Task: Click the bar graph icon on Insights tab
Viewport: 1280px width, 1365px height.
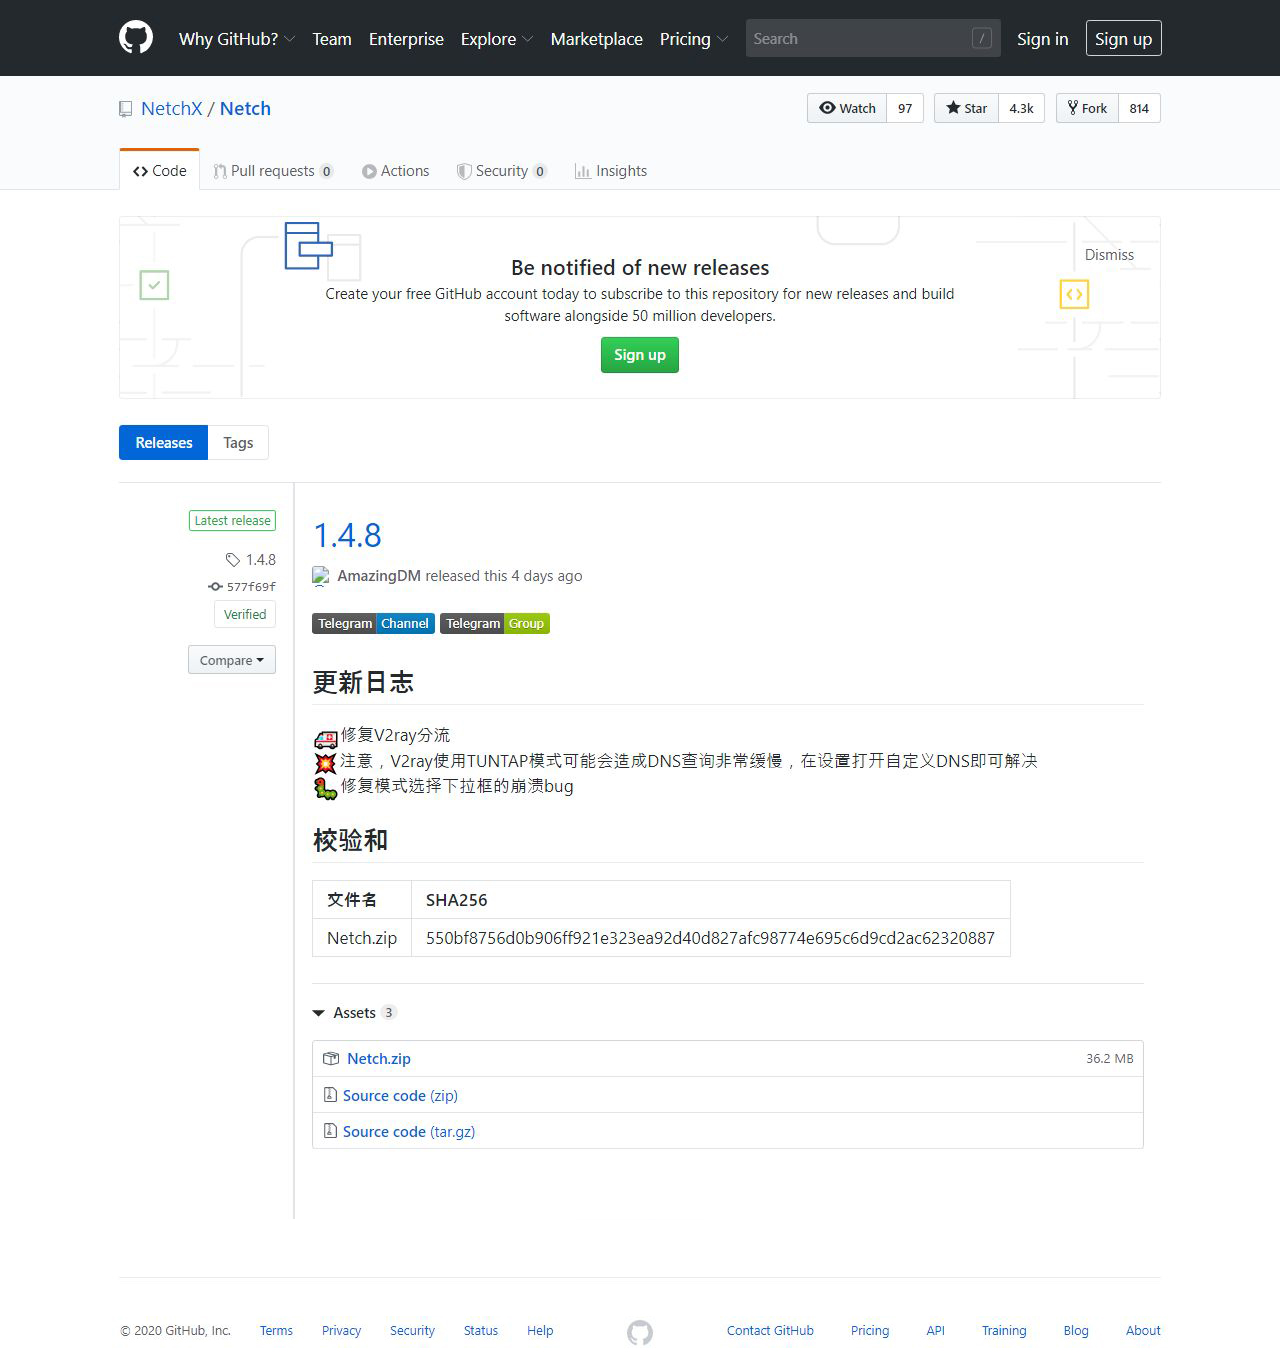Action: point(582,171)
